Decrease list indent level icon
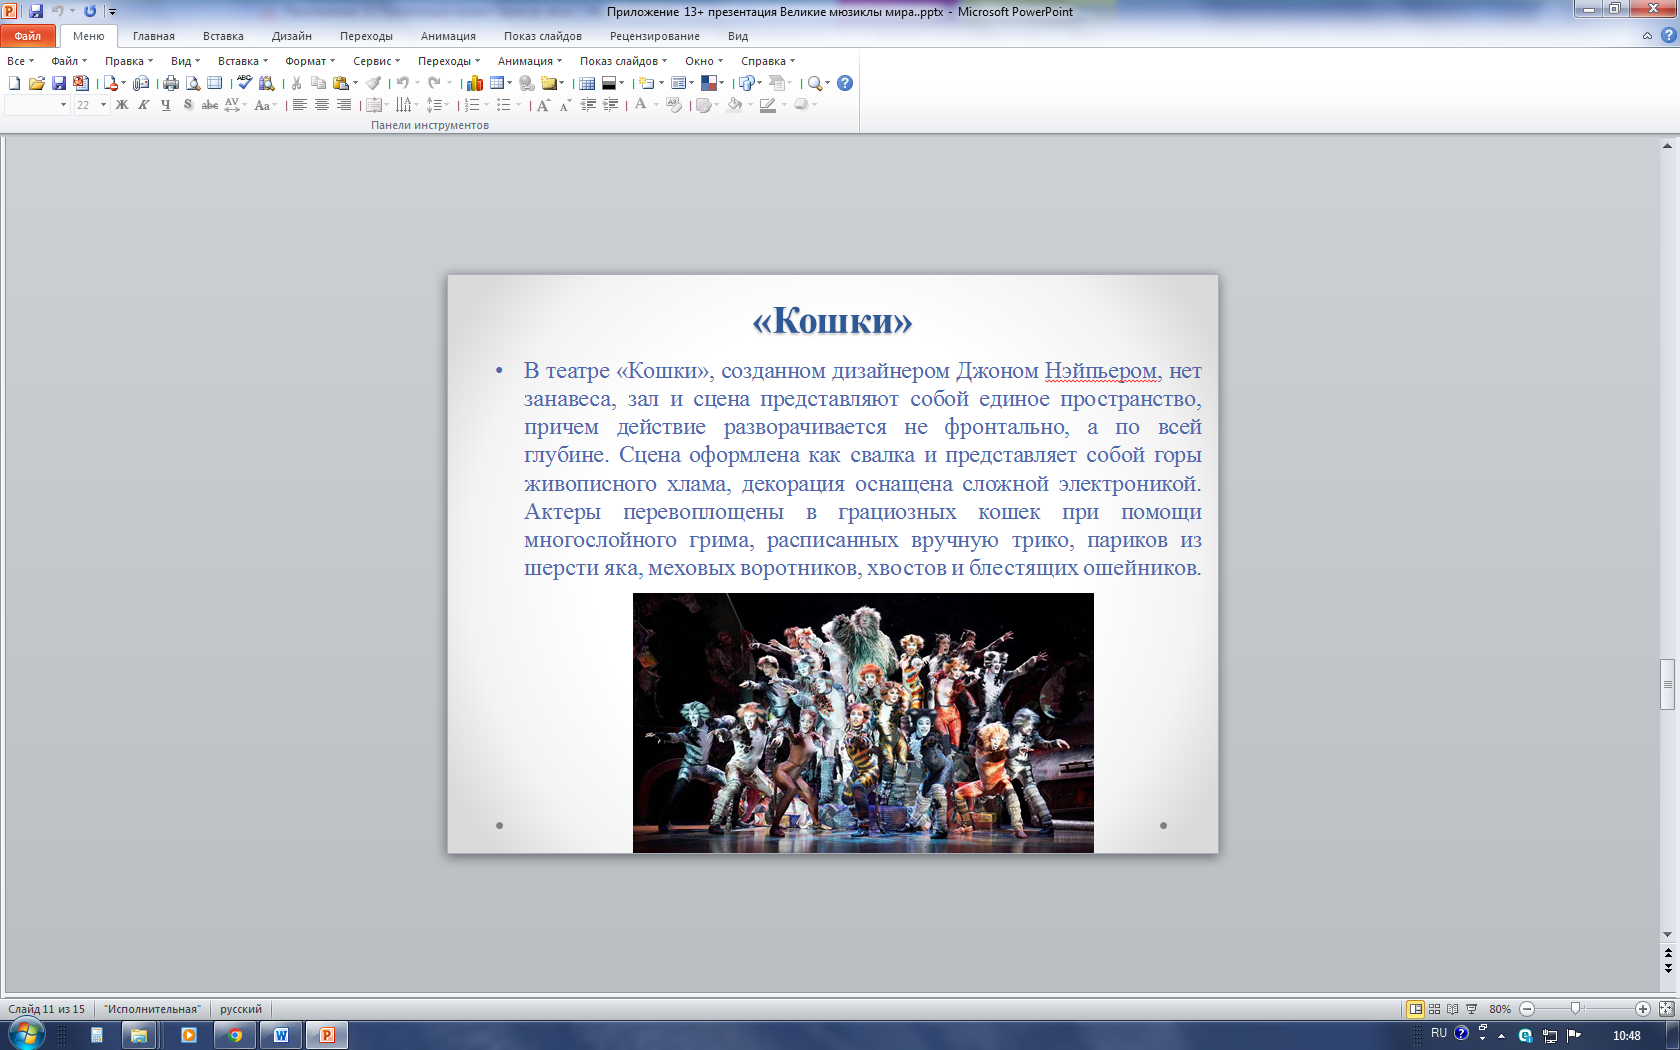This screenshot has height=1050, width=1680. coord(588,105)
